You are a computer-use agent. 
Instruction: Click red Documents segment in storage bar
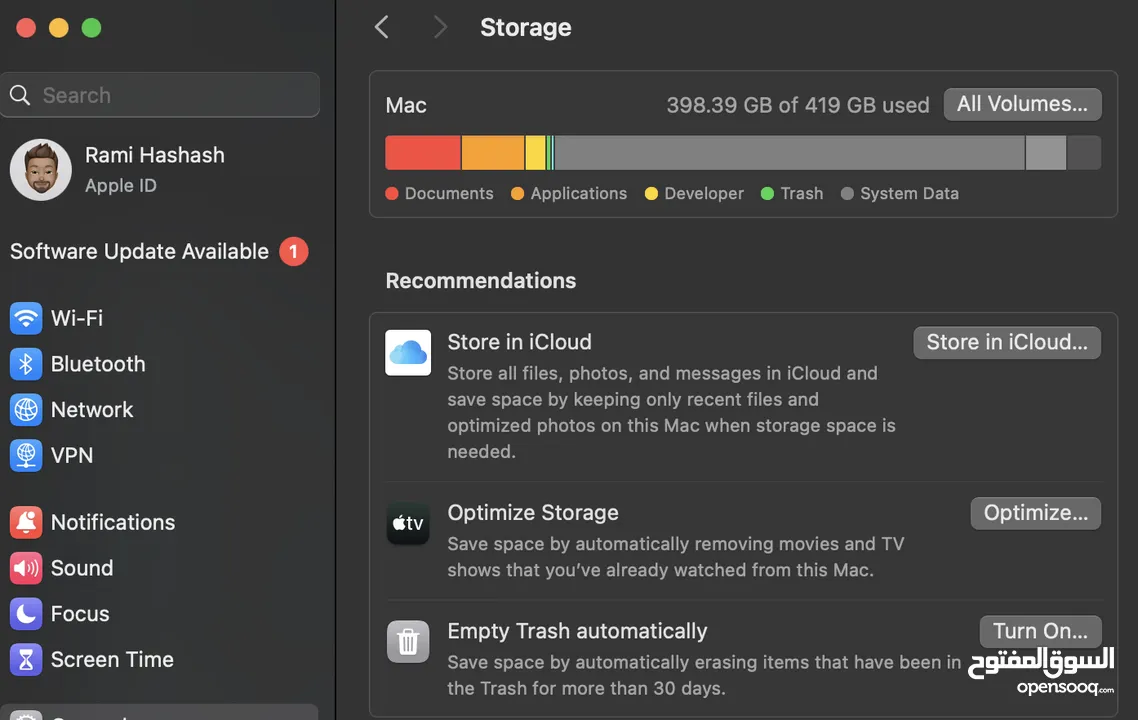tap(422, 152)
